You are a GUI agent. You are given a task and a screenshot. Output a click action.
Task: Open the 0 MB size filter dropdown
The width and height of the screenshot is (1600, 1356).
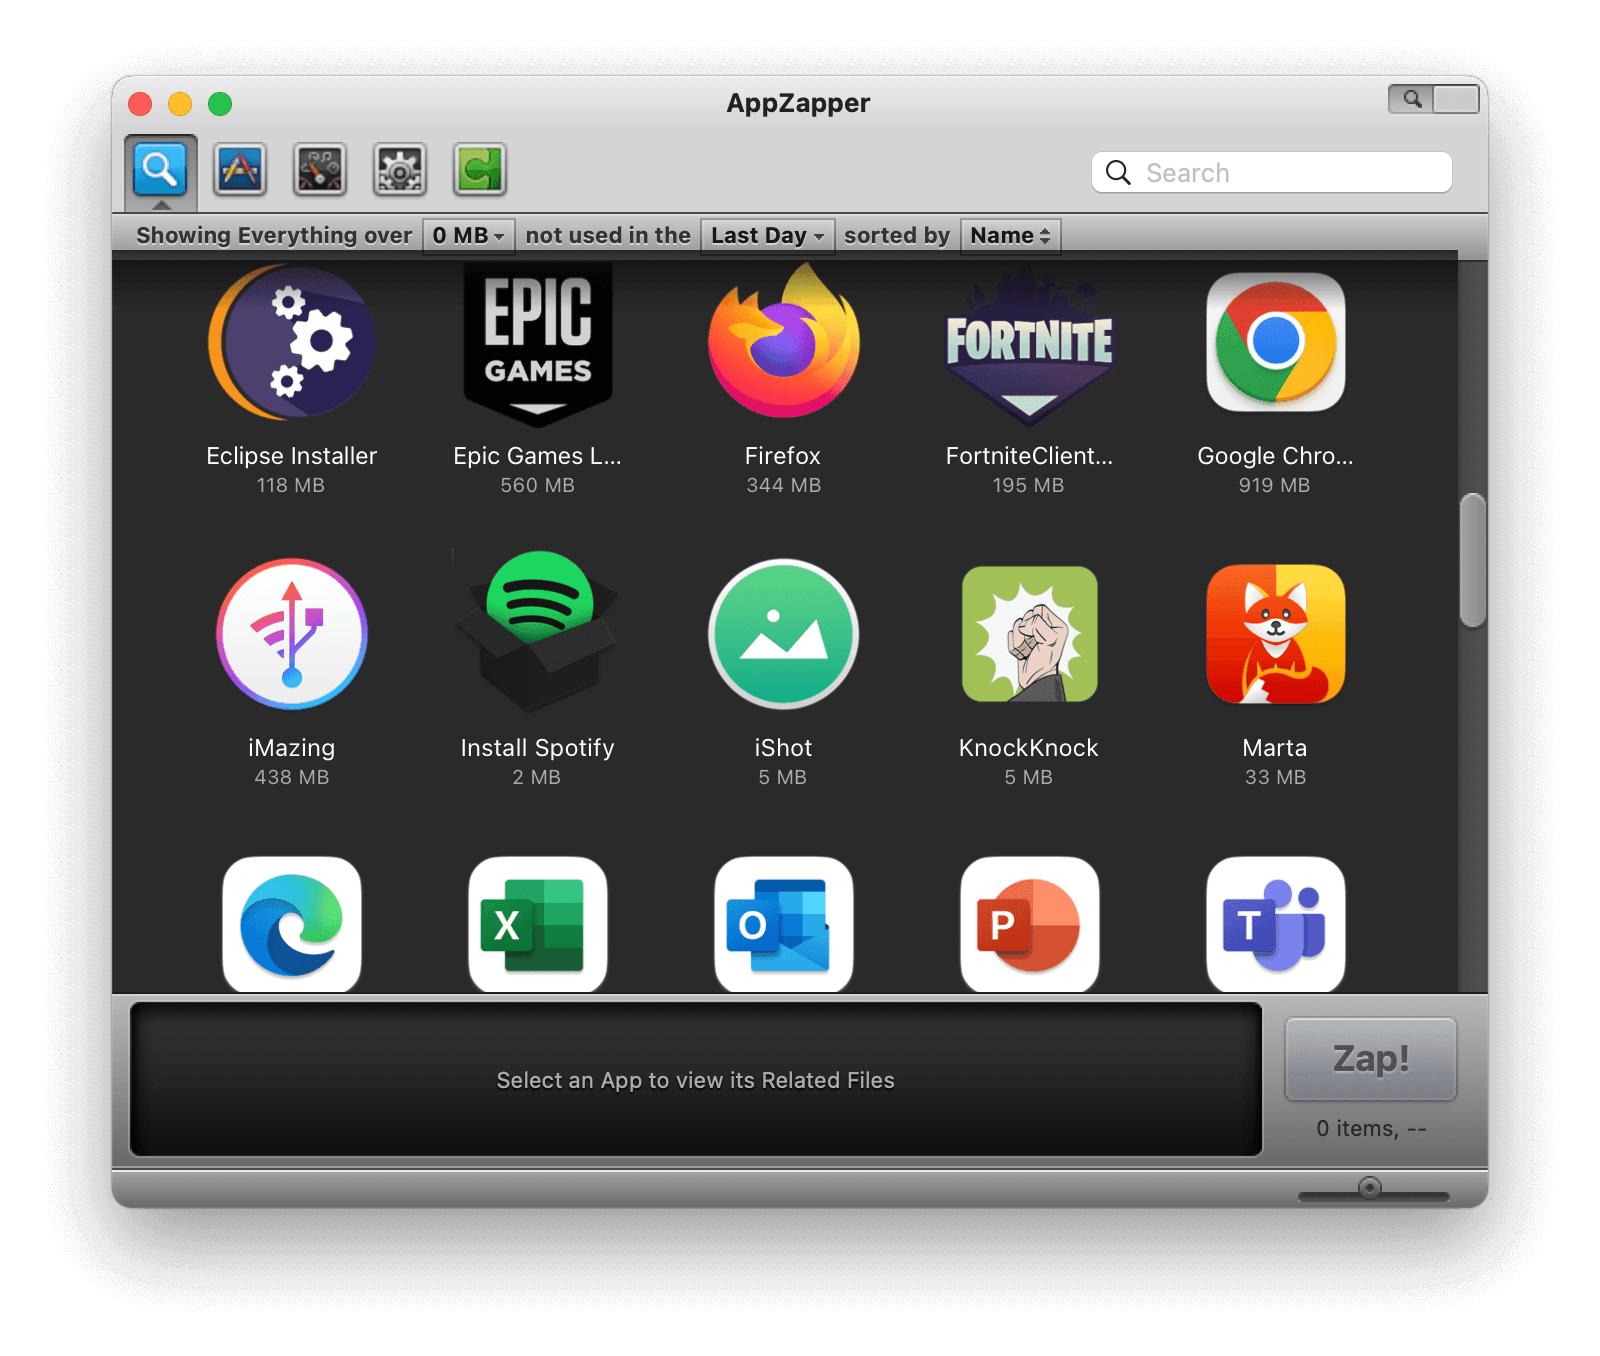coord(469,236)
